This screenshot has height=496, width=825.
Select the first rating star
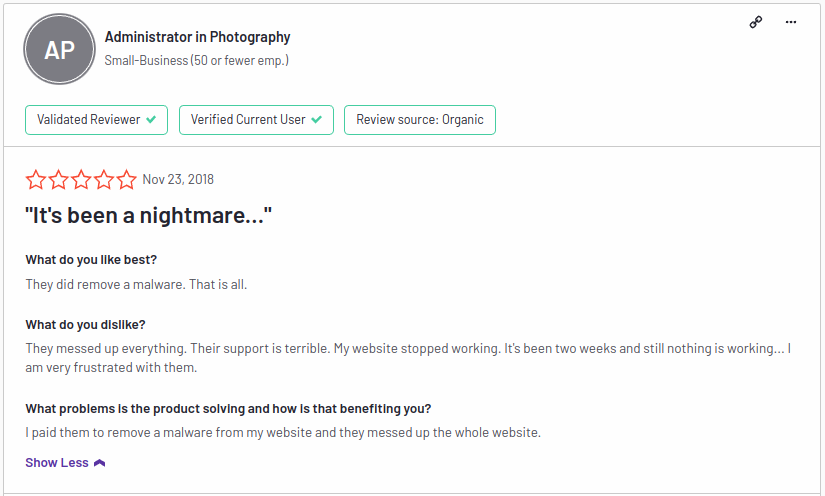point(36,179)
